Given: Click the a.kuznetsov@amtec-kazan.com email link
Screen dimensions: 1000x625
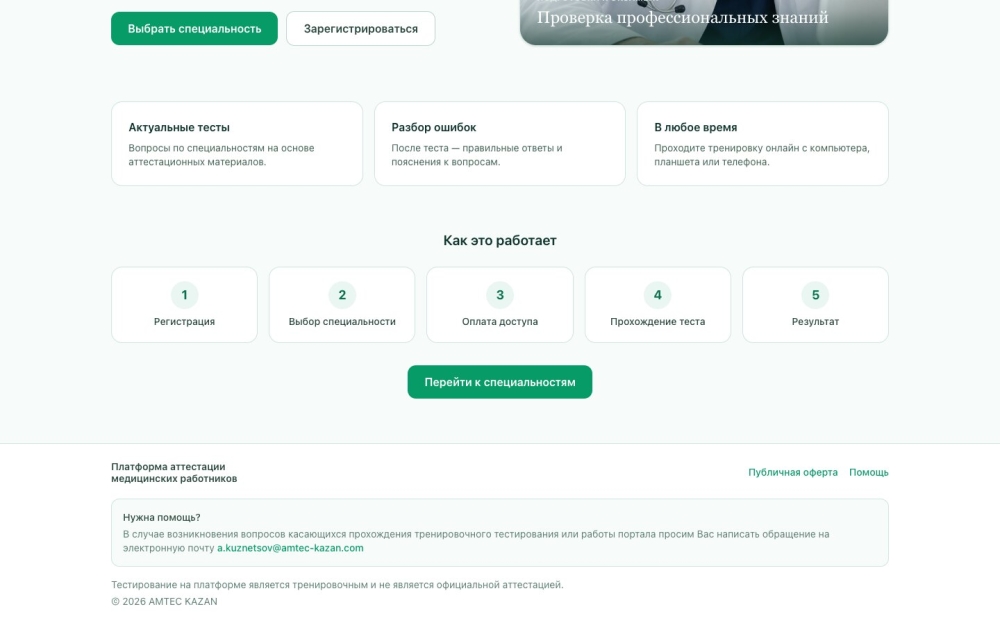Looking at the screenshot, I should 290,548.
